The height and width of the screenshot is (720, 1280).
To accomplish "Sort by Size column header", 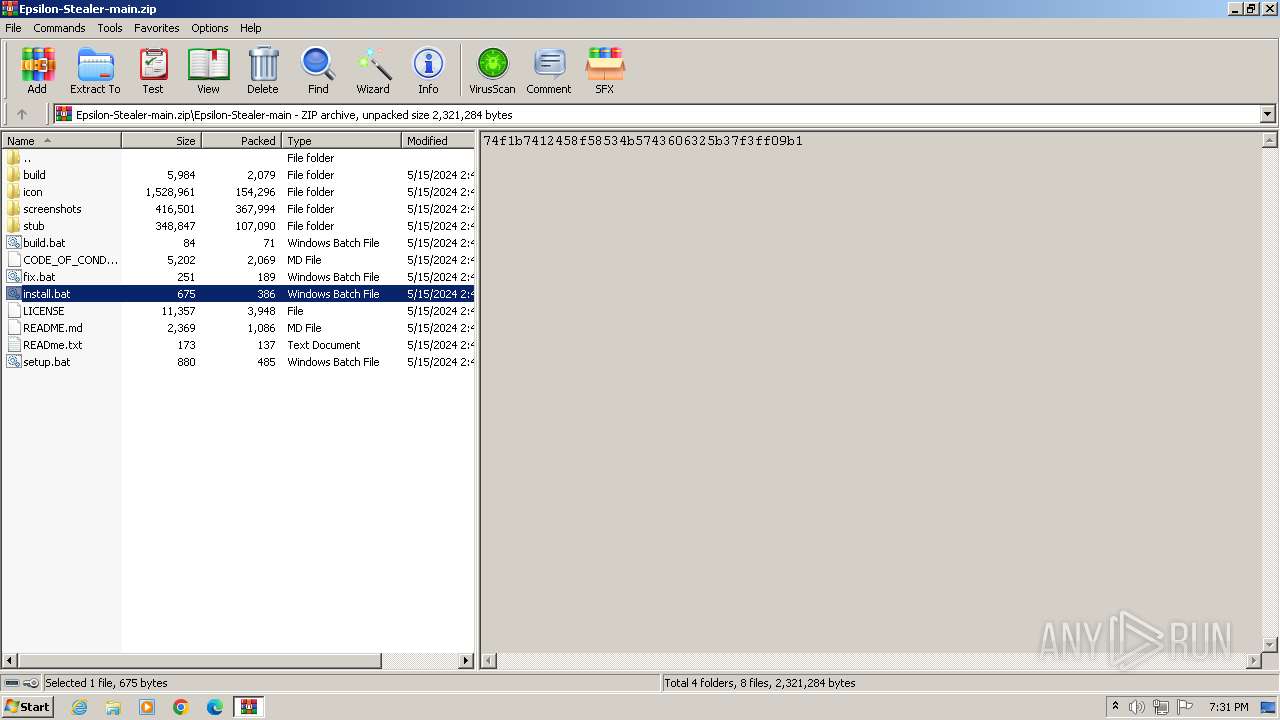I will coord(162,141).
